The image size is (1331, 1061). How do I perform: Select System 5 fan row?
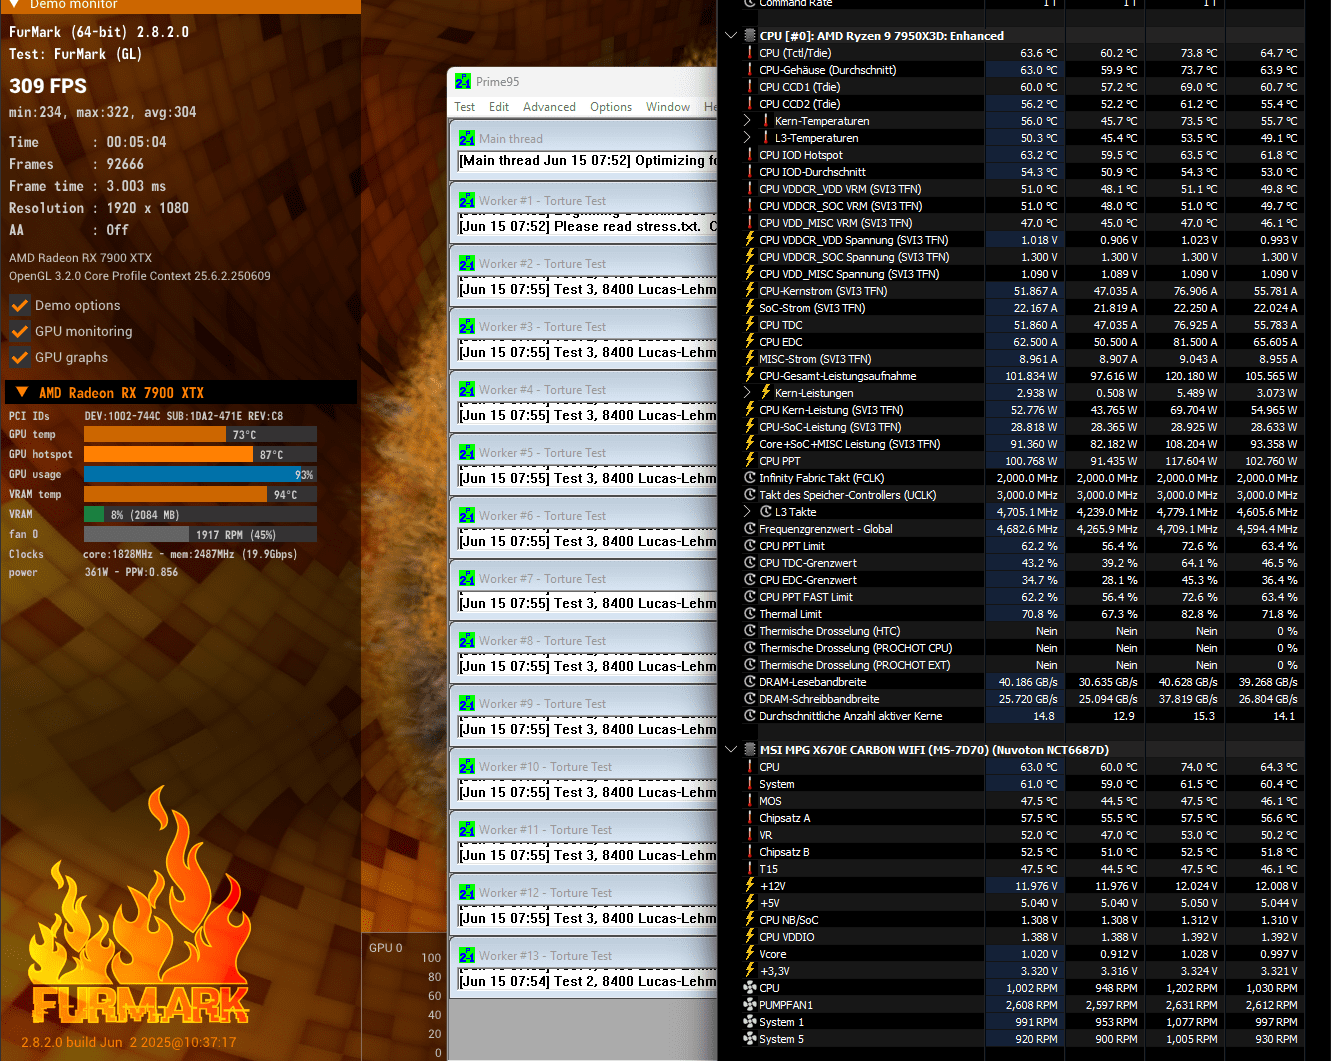pyautogui.click(x=1022, y=1039)
